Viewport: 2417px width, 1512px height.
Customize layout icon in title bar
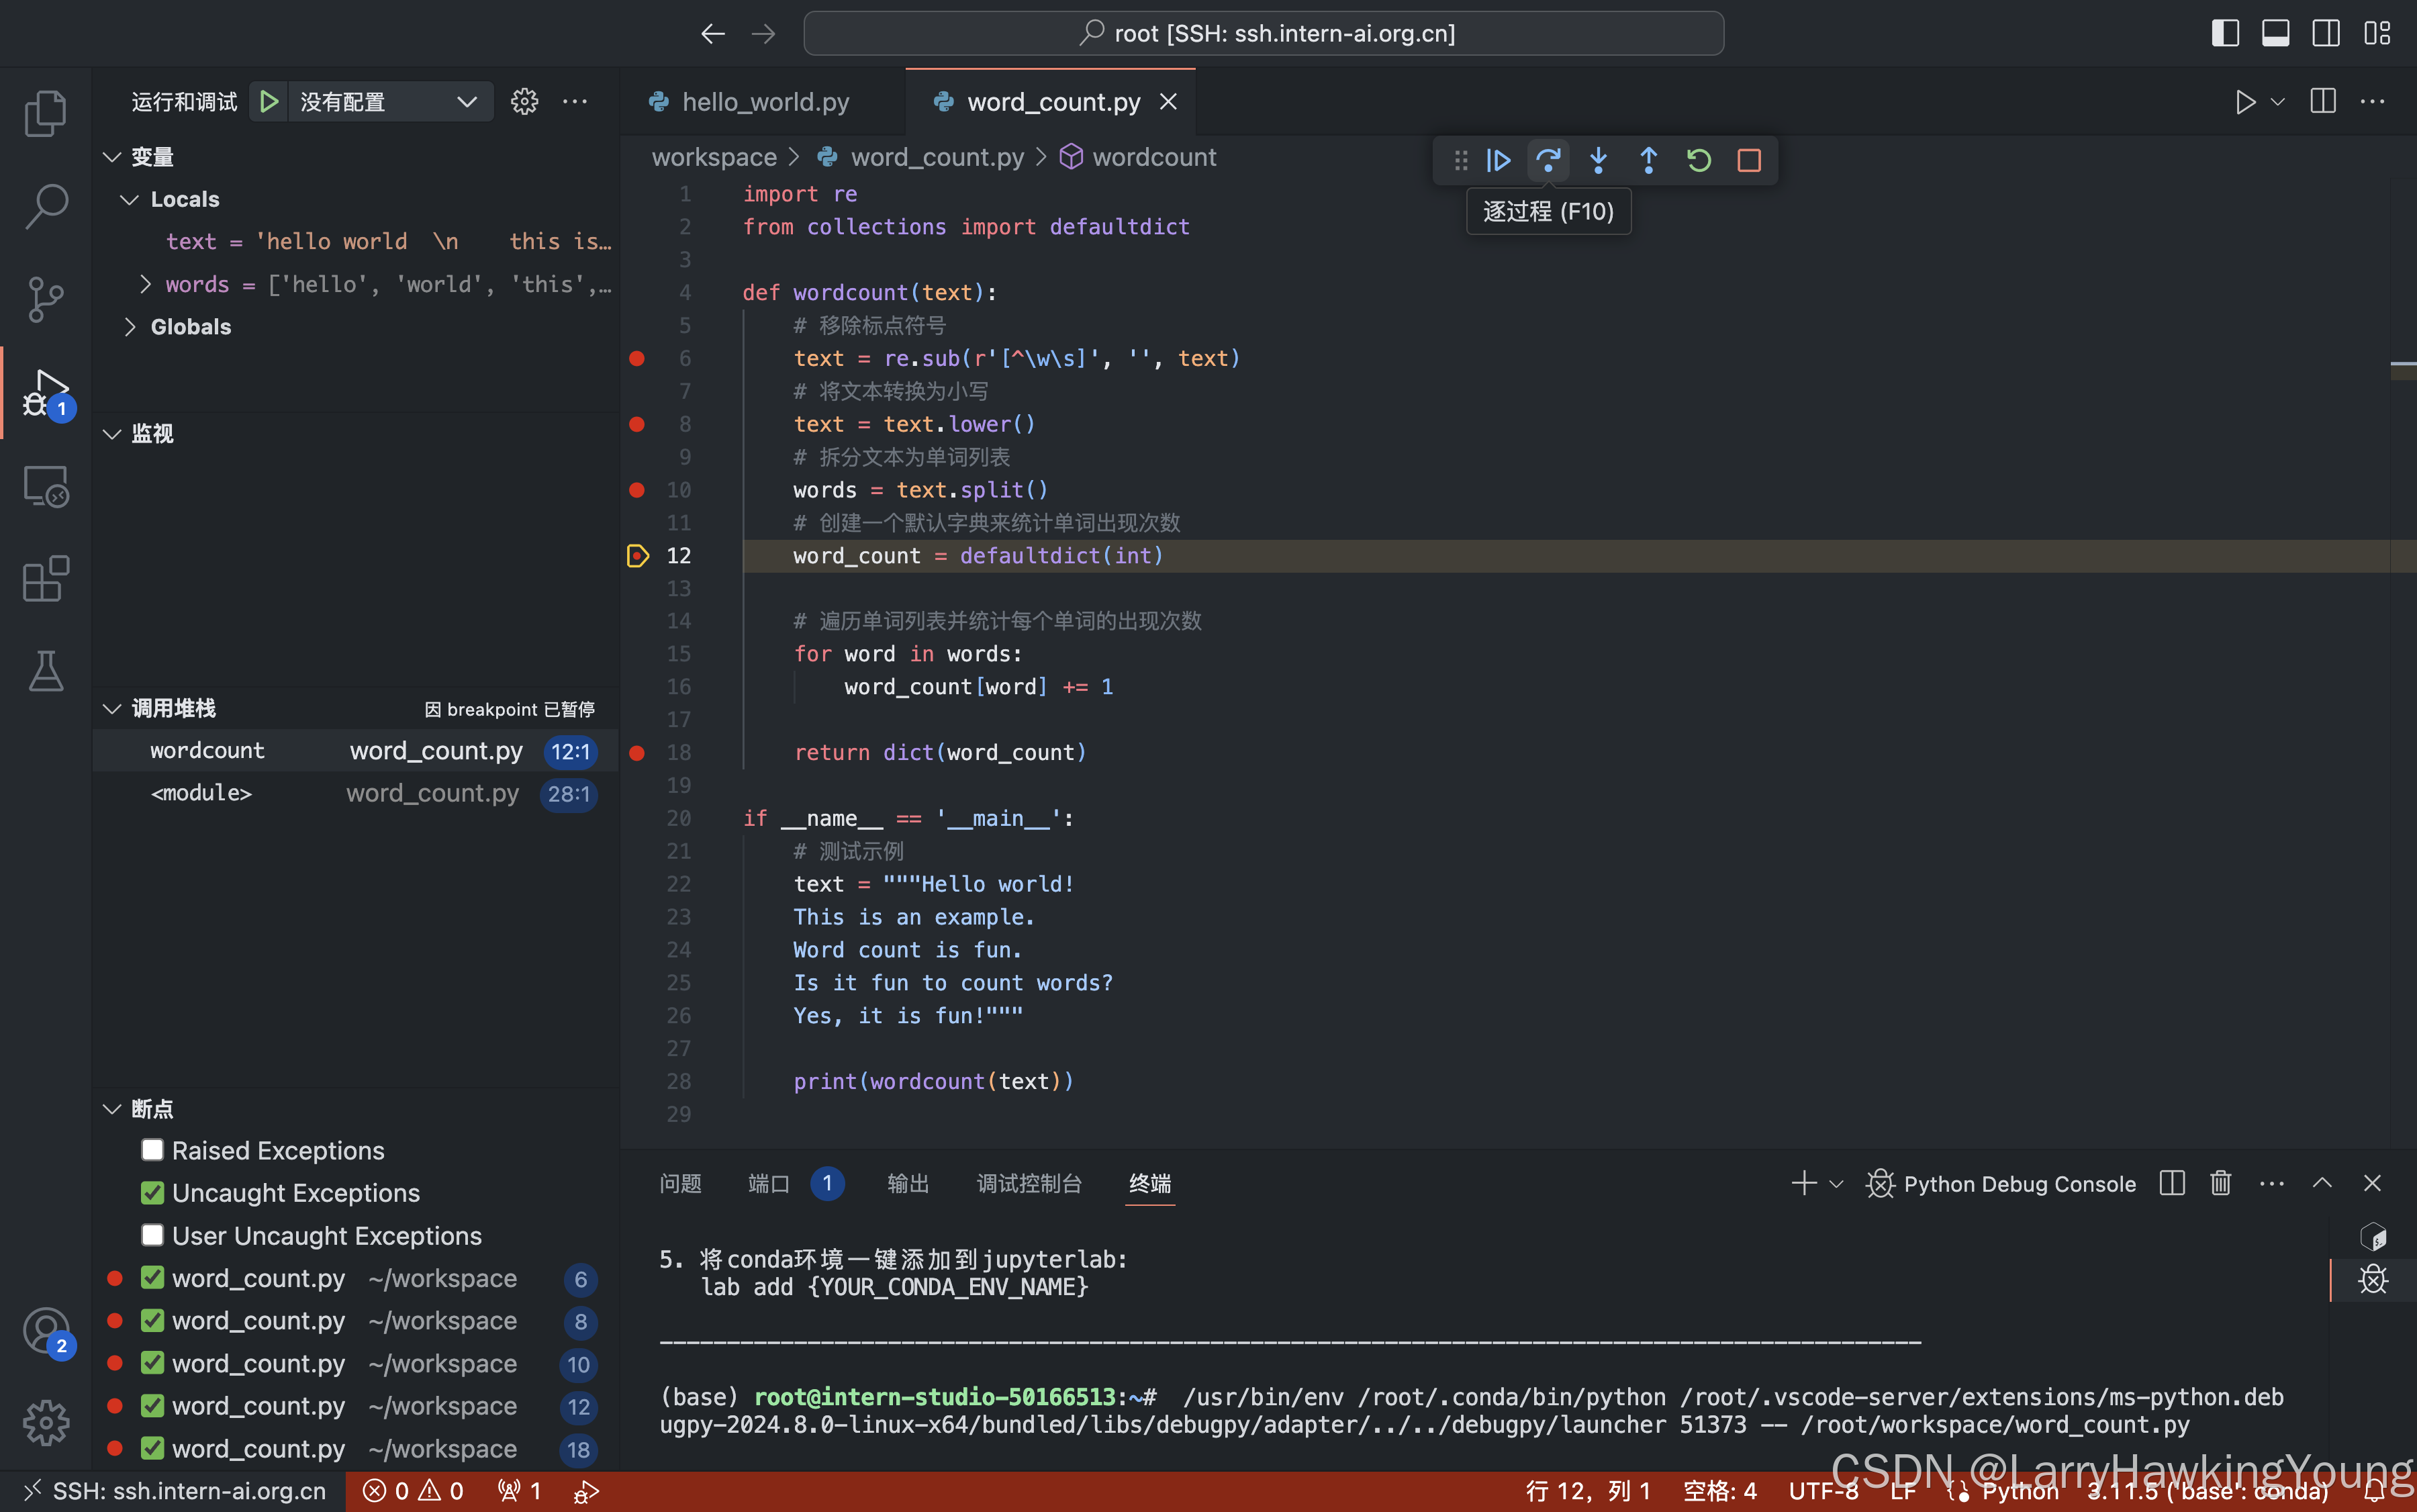[2376, 33]
